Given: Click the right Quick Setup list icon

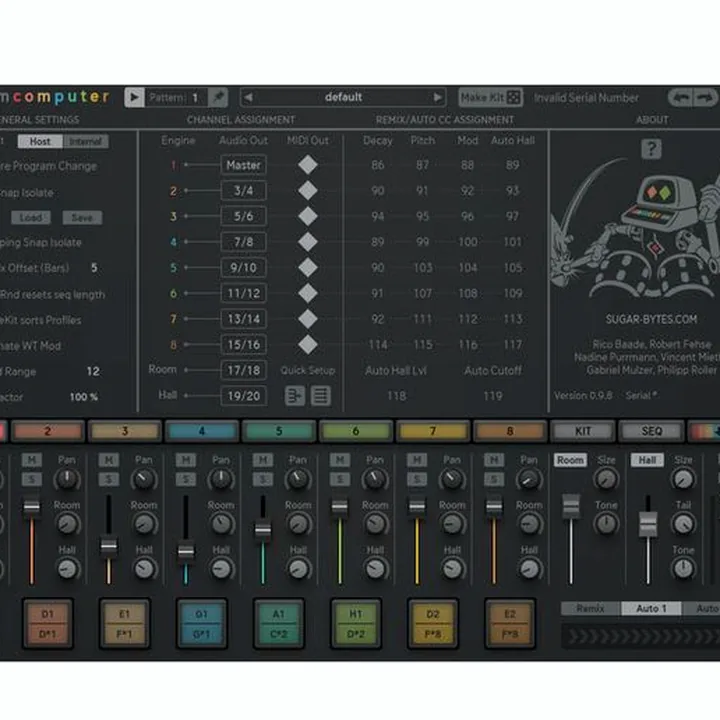Looking at the screenshot, I should click(x=321, y=396).
